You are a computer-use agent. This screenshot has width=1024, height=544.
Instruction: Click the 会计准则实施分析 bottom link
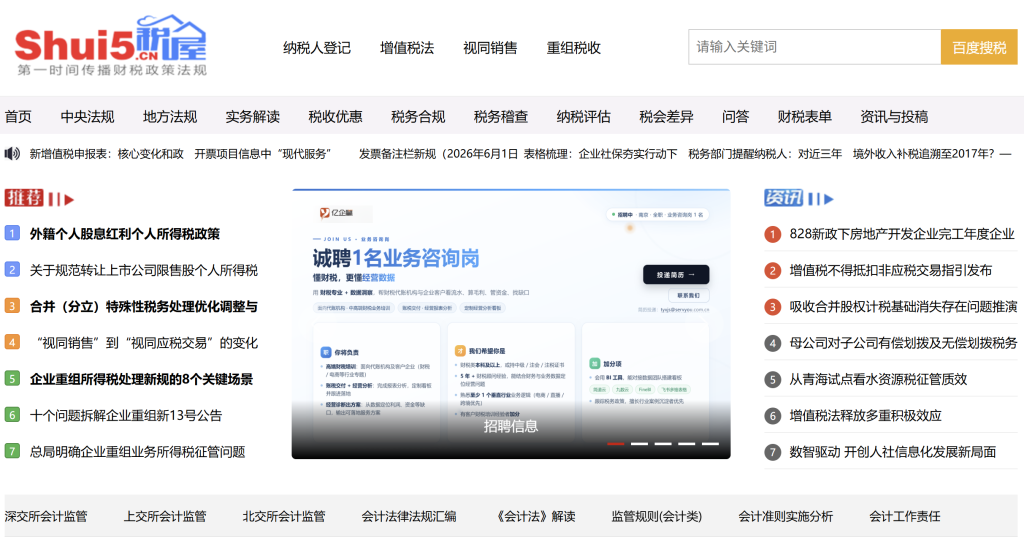[786, 517]
